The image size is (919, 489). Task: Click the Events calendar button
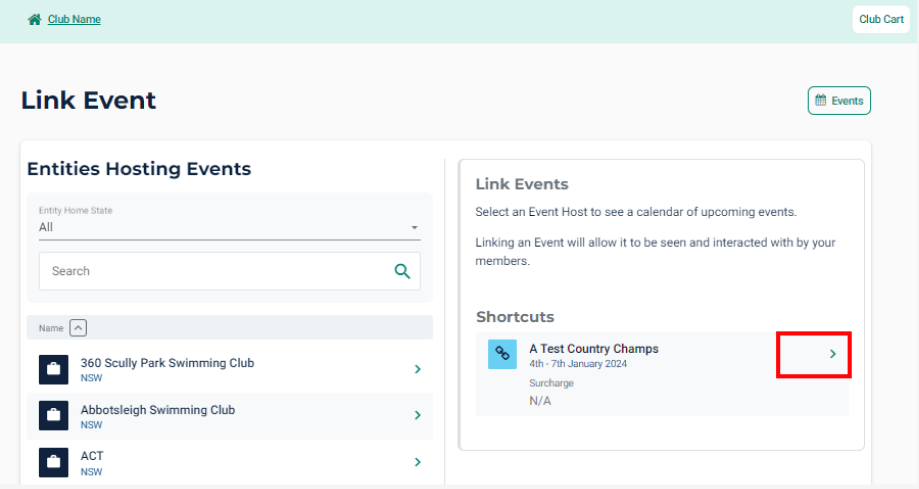point(839,101)
